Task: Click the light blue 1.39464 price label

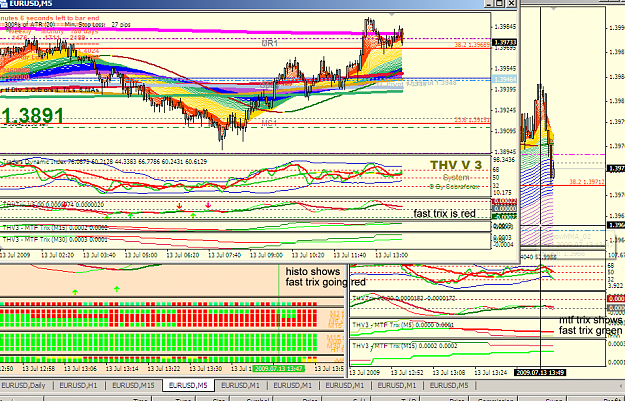Action: 505,79
